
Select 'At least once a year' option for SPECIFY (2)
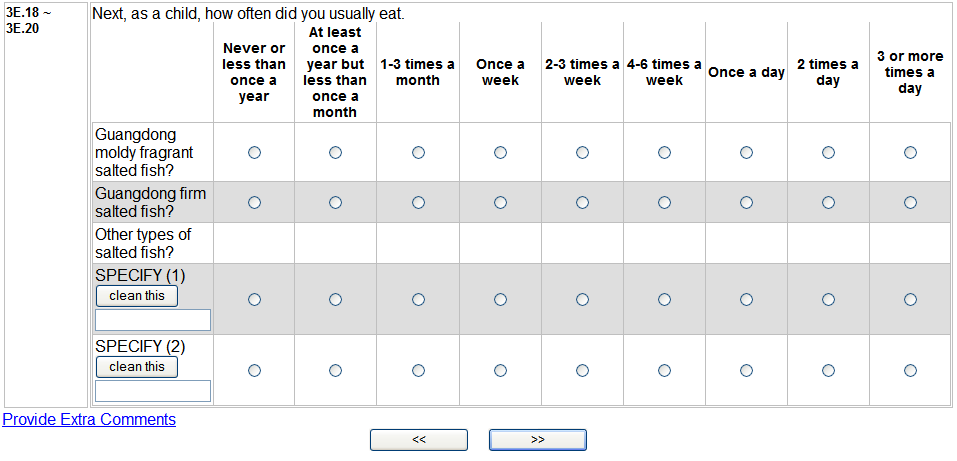pos(335,370)
